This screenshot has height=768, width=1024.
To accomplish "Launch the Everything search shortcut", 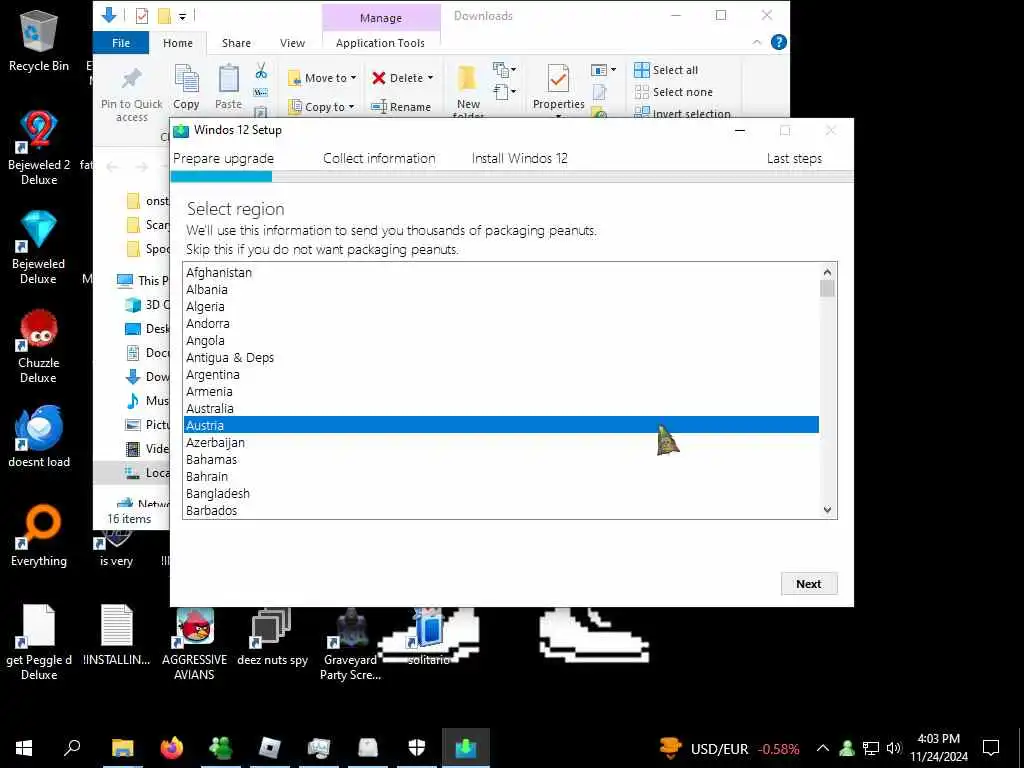I will coord(39,536).
